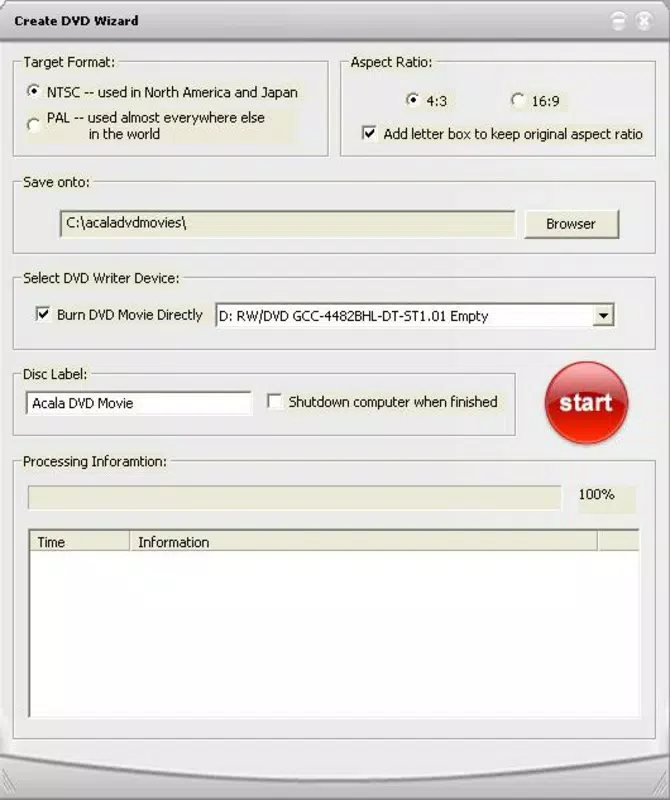Viewport: 670px width, 800px height.
Task: Toggle Add letter box checkbox
Action: click(x=369, y=133)
